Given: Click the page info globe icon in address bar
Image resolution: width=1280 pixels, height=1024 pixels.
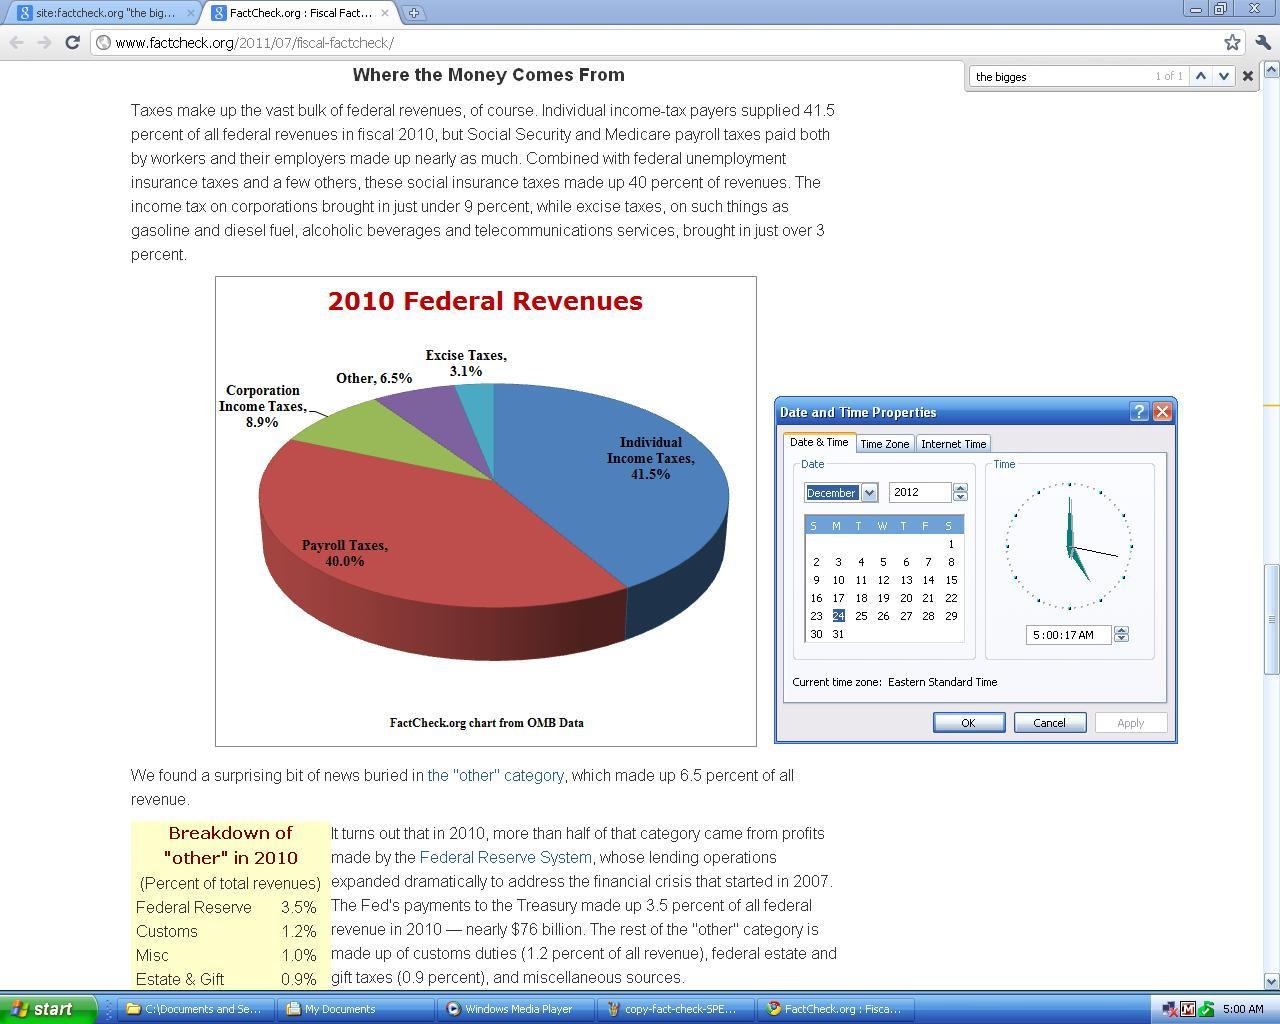Looking at the screenshot, I should [x=103, y=42].
